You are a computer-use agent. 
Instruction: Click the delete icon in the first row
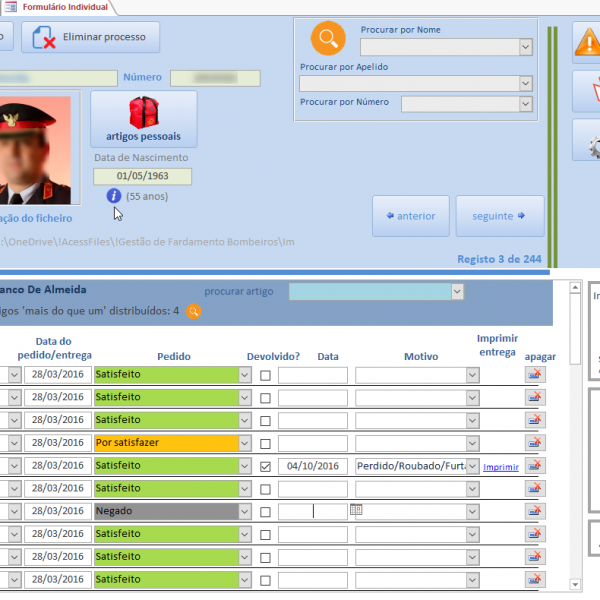535,374
